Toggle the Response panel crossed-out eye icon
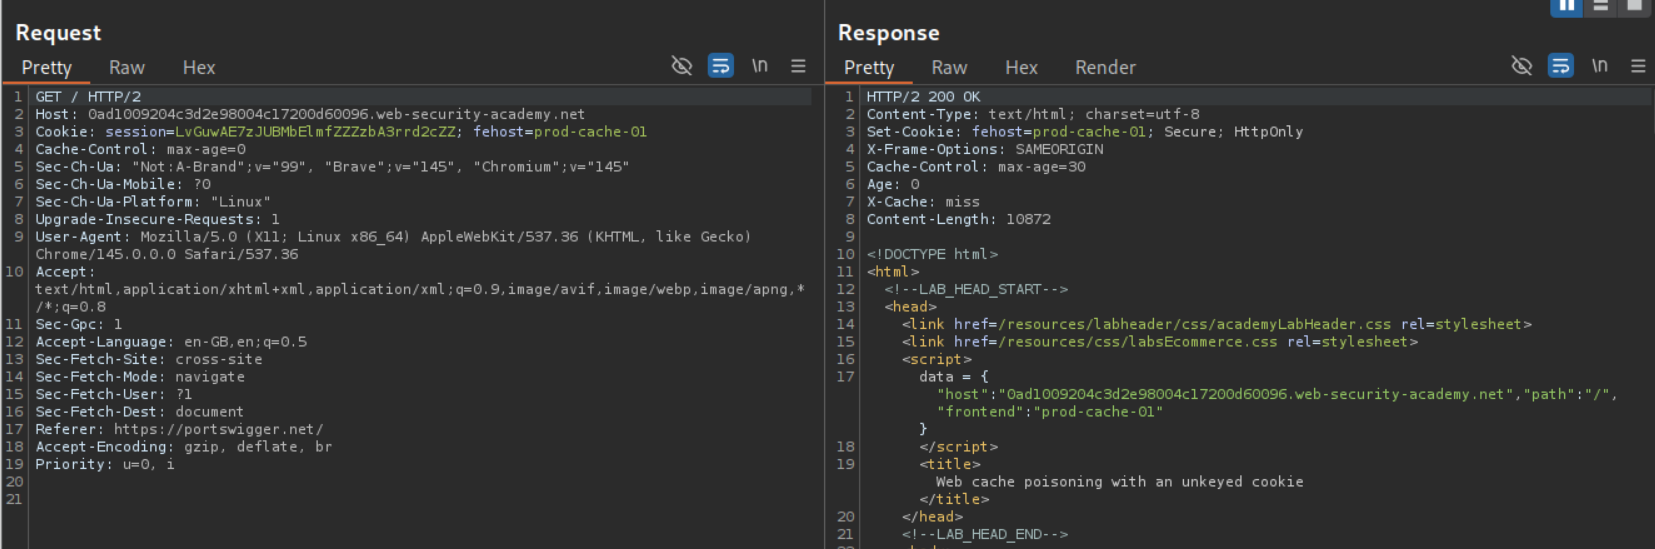 [1522, 66]
